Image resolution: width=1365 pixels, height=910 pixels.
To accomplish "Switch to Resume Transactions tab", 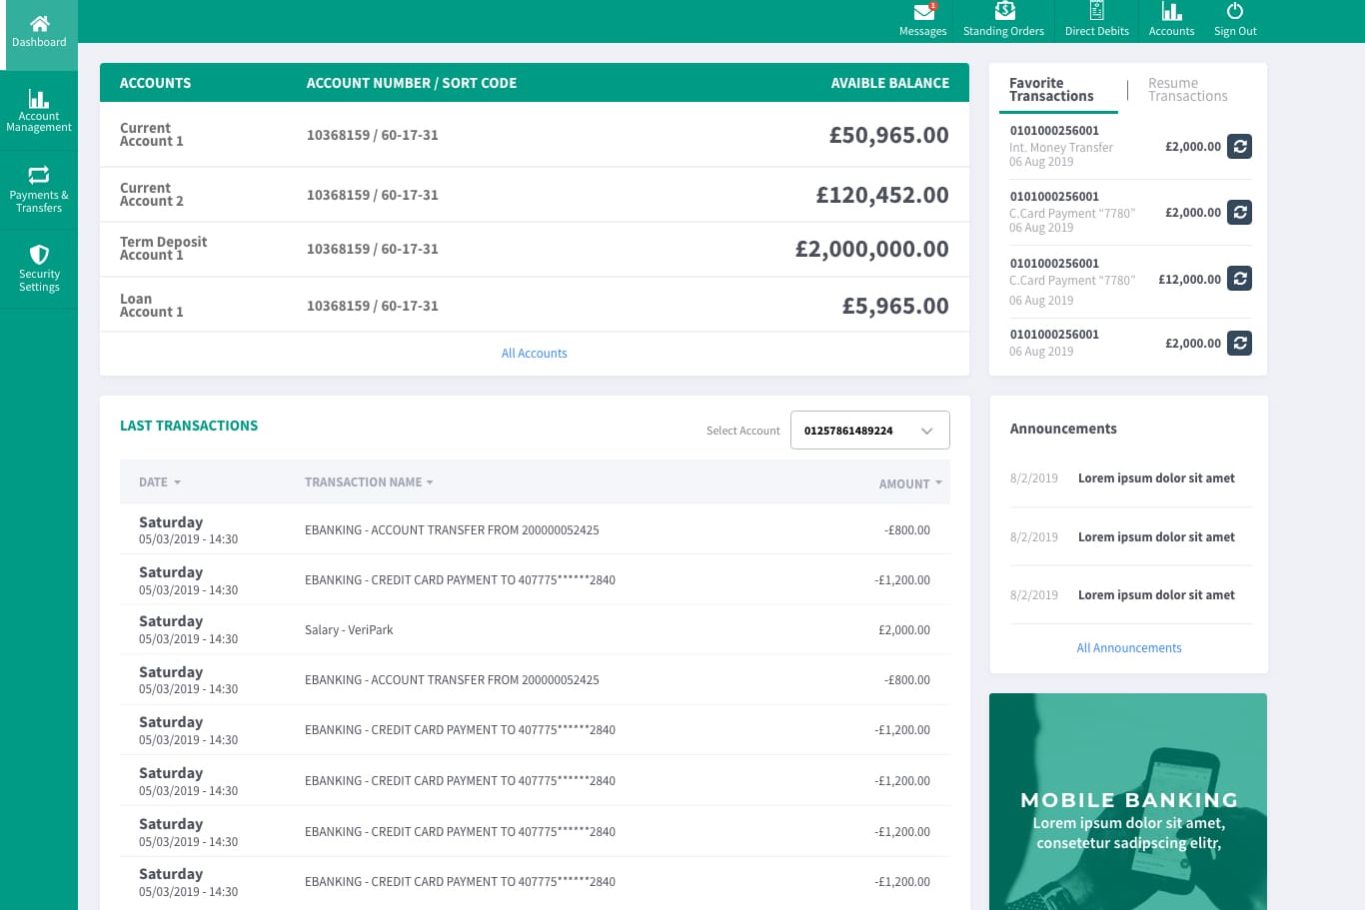I will (x=1187, y=90).
